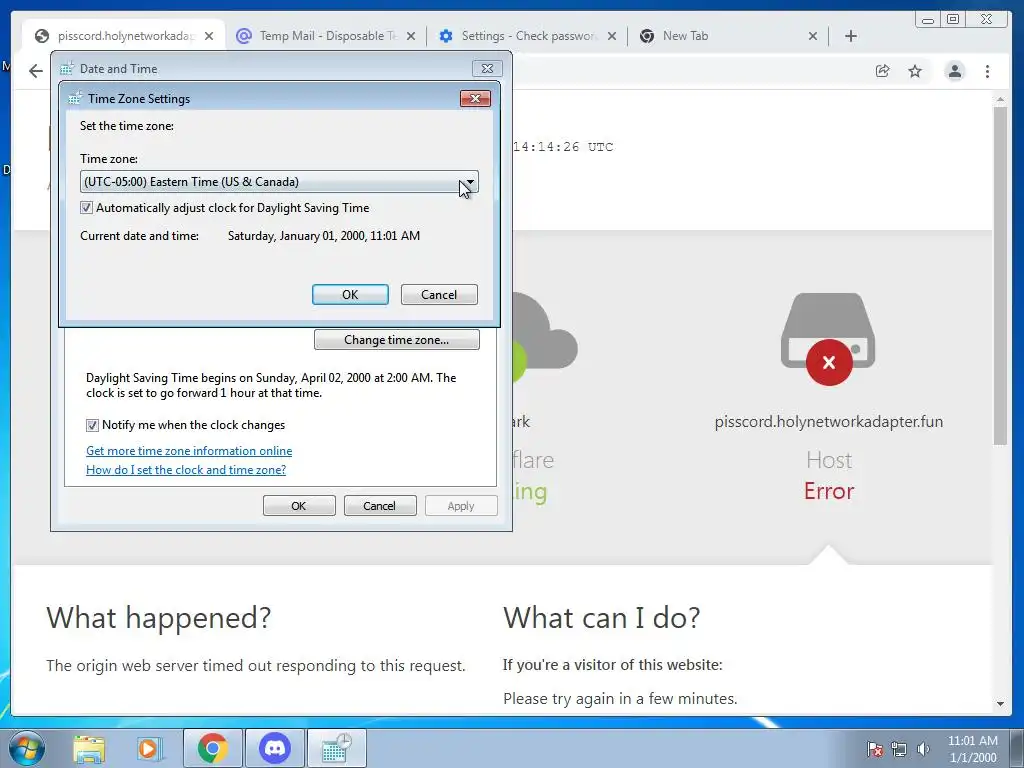The height and width of the screenshot is (768, 1024).
Task: Toggle automatic Daylight Saving Time adjustment checkbox
Action: tap(86, 208)
